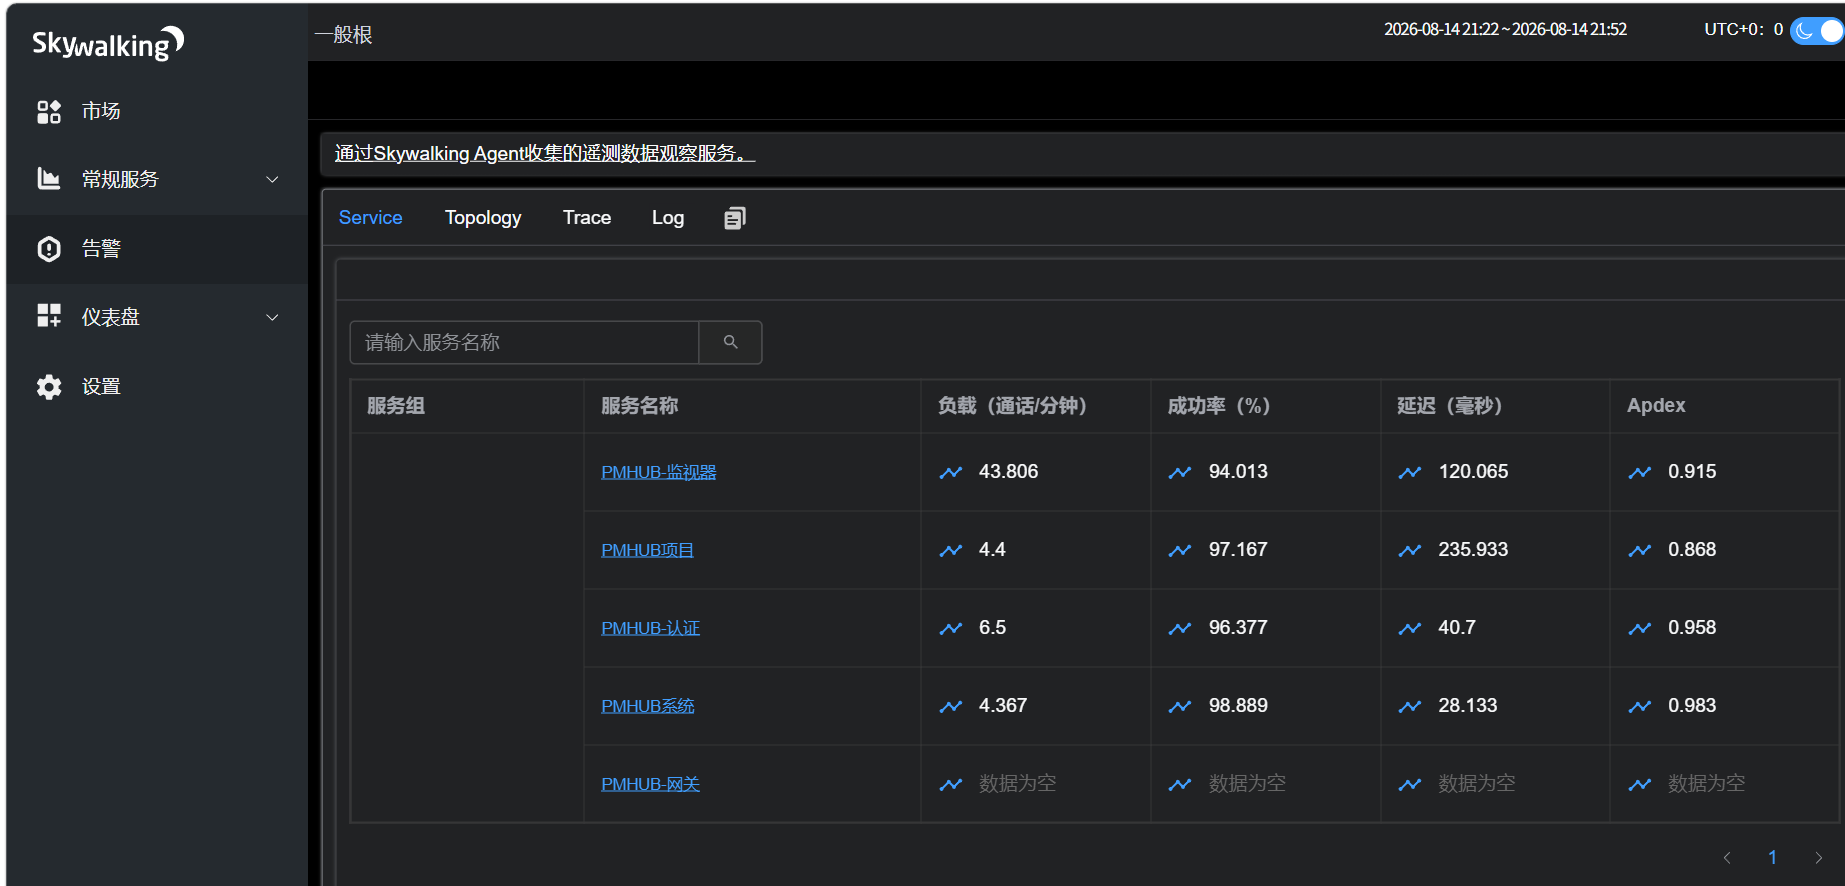1845x886 pixels.
Task: Open latency trend icon for PMHUB系统
Action: (1410, 706)
